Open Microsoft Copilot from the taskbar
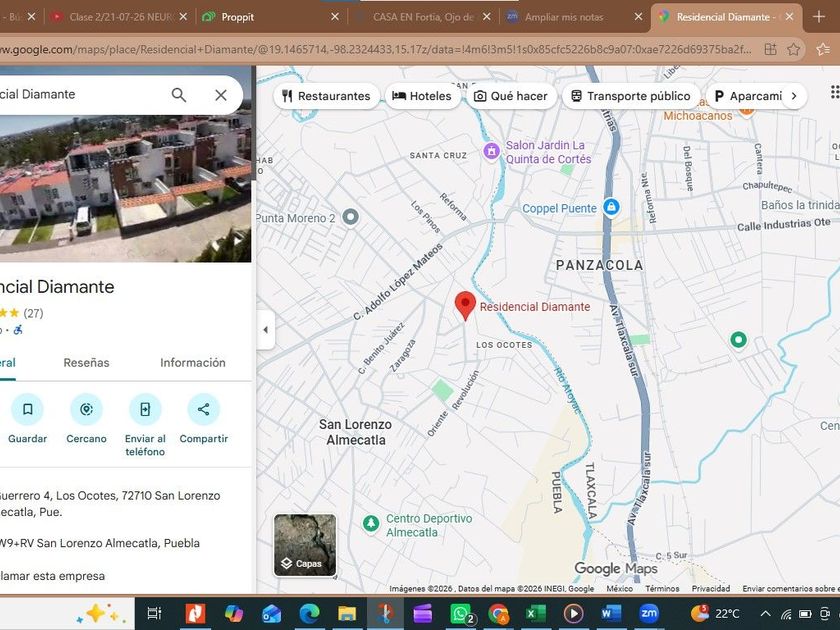Screen dimensions: 840x630 (x=234, y=613)
